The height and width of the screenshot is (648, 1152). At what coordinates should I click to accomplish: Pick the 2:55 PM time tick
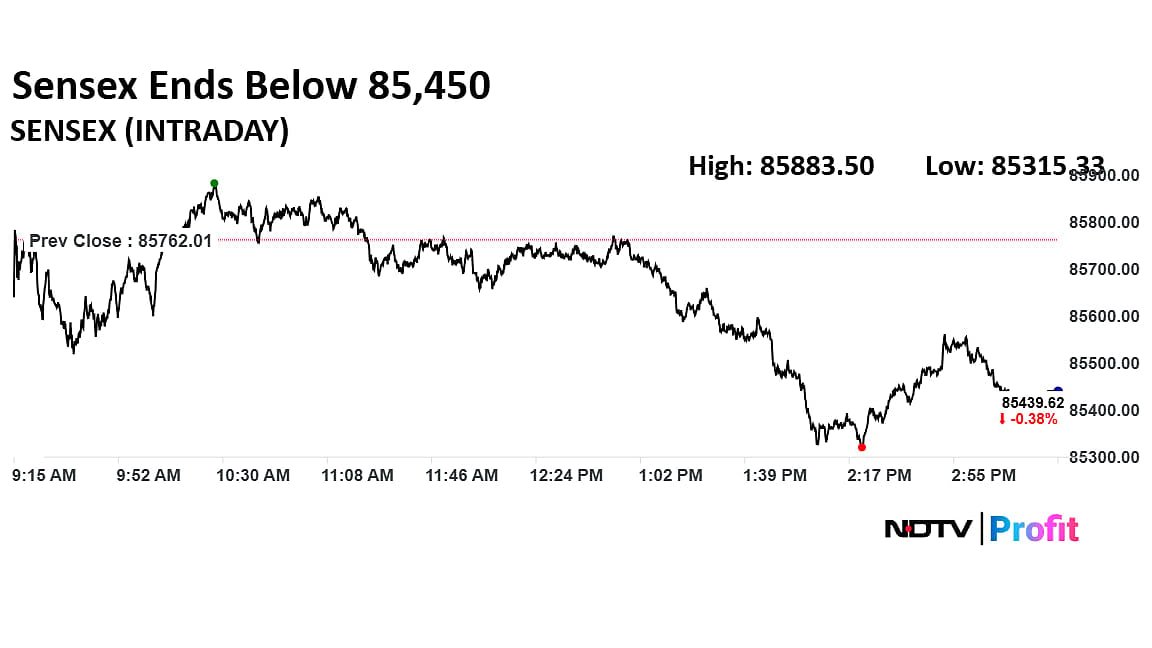coord(984,476)
